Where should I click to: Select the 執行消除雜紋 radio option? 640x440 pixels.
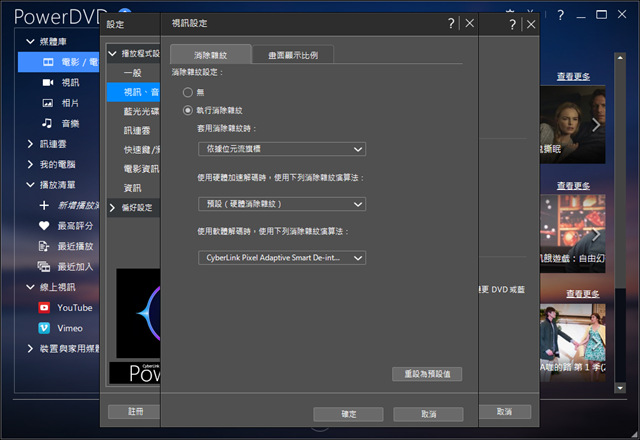click(x=187, y=110)
